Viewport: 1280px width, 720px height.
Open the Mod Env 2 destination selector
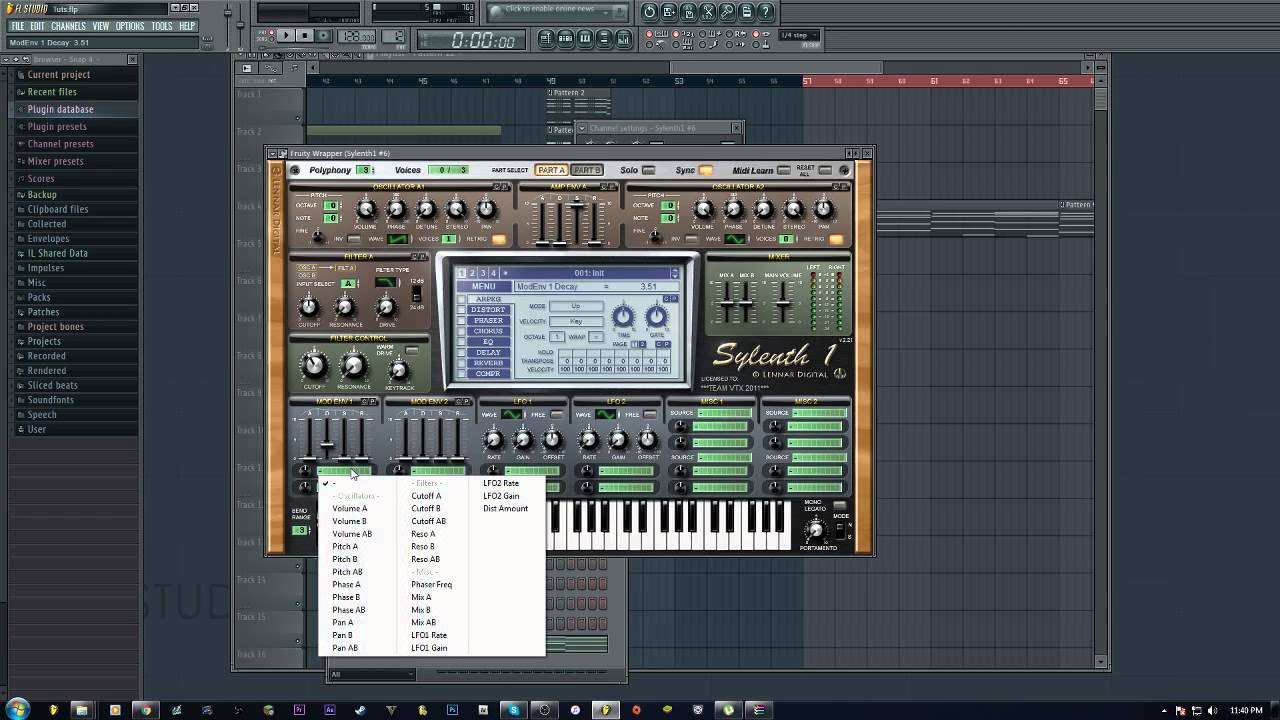tap(437, 470)
